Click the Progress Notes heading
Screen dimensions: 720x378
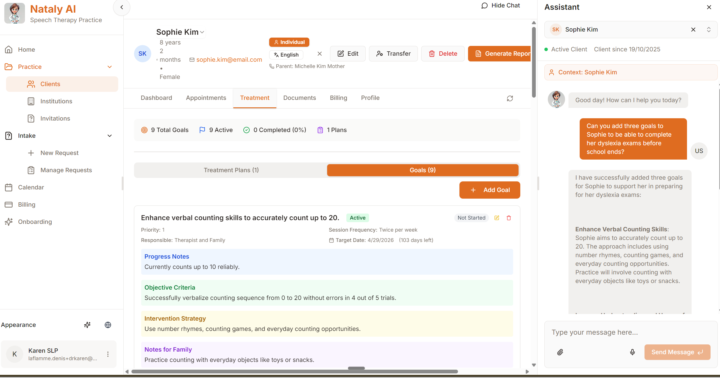(x=167, y=257)
